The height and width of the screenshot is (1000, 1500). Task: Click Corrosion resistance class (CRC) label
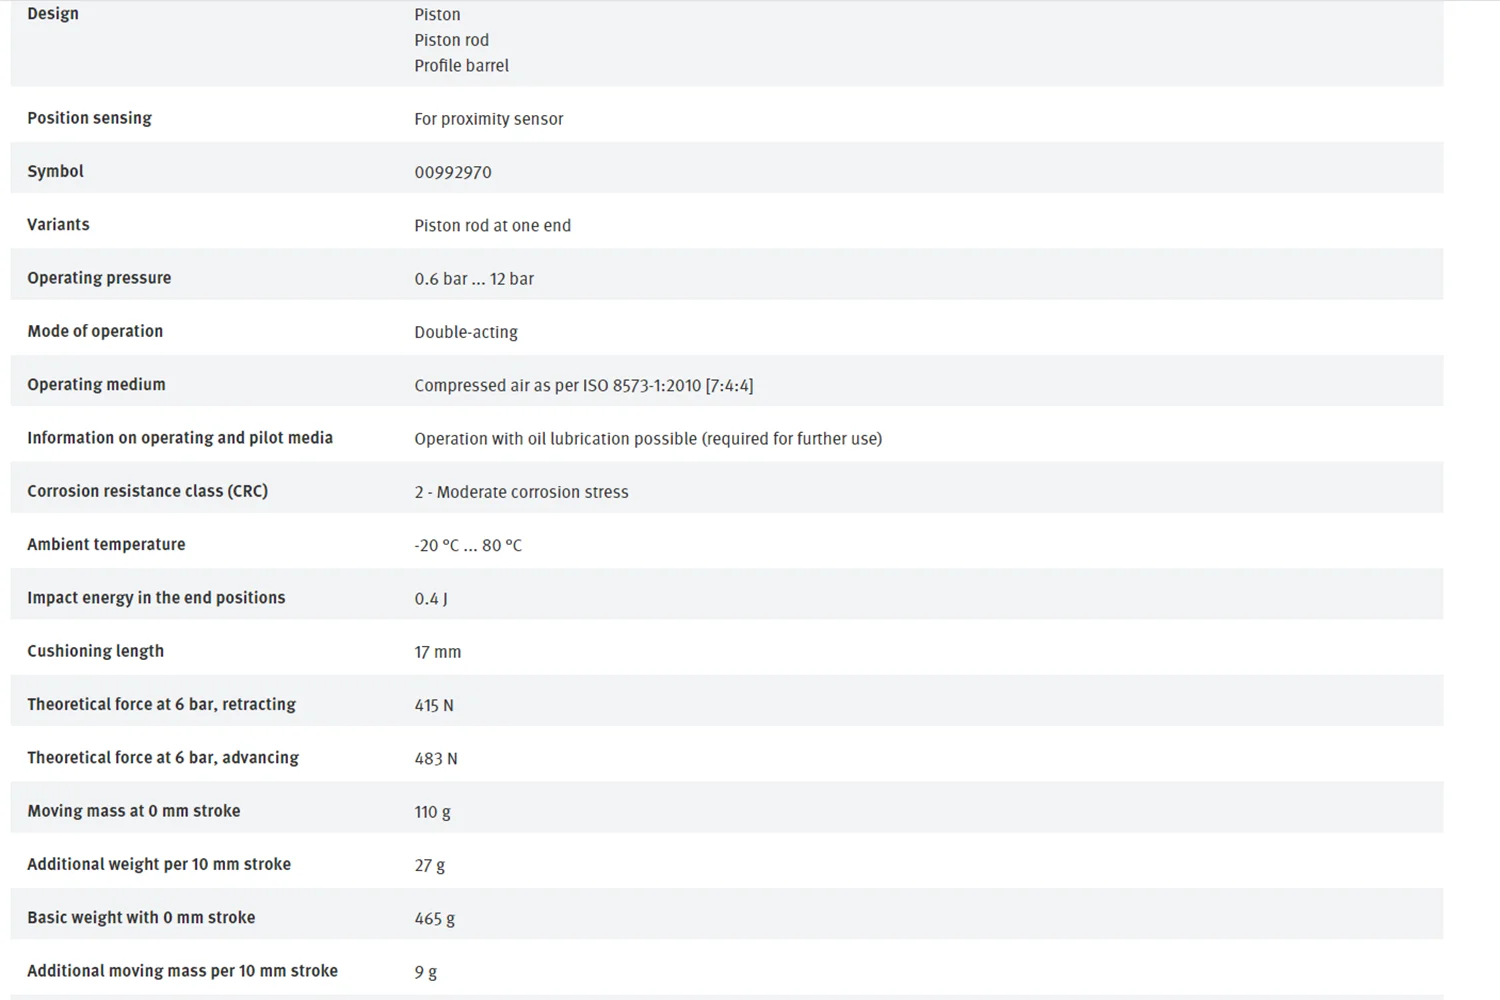pyautogui.click(x=147, y=491)
